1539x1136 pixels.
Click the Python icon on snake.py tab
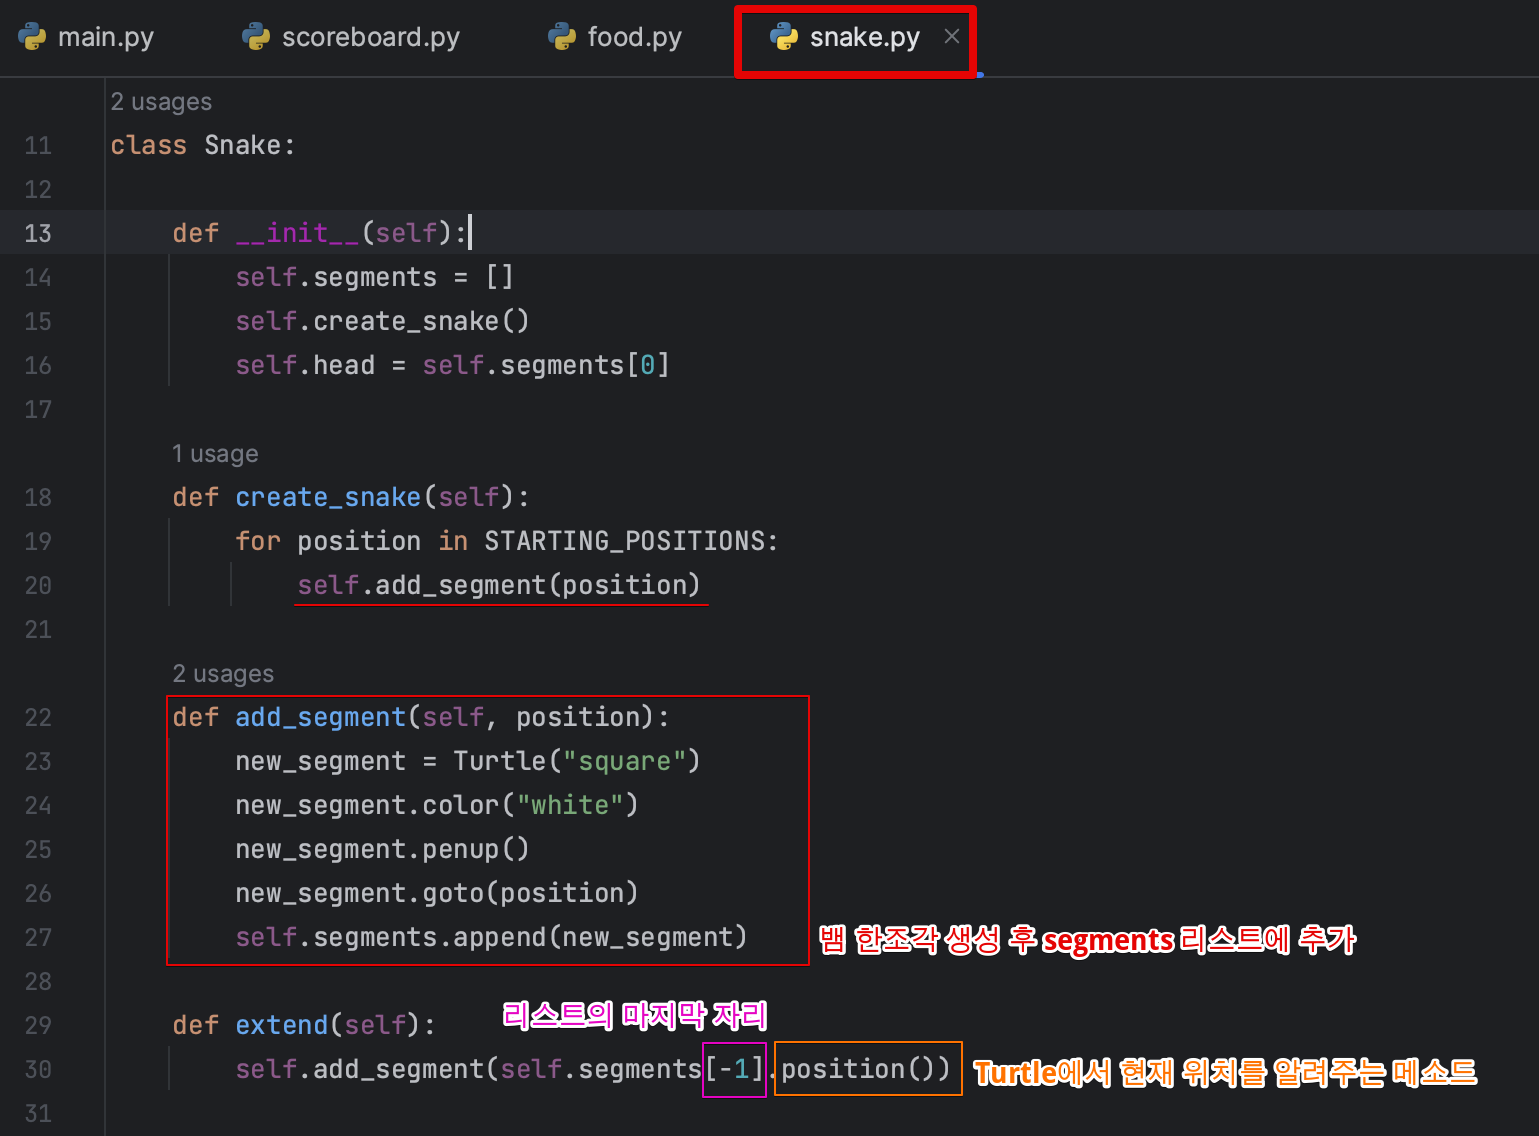point(784,37)
